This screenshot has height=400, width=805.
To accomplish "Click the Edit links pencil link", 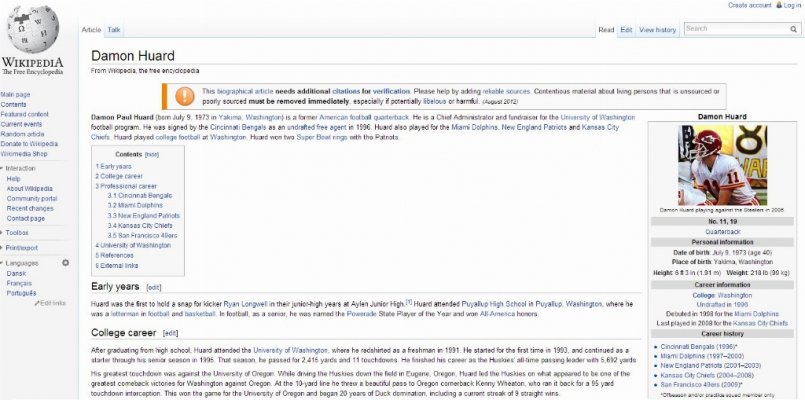I will 50,303.
